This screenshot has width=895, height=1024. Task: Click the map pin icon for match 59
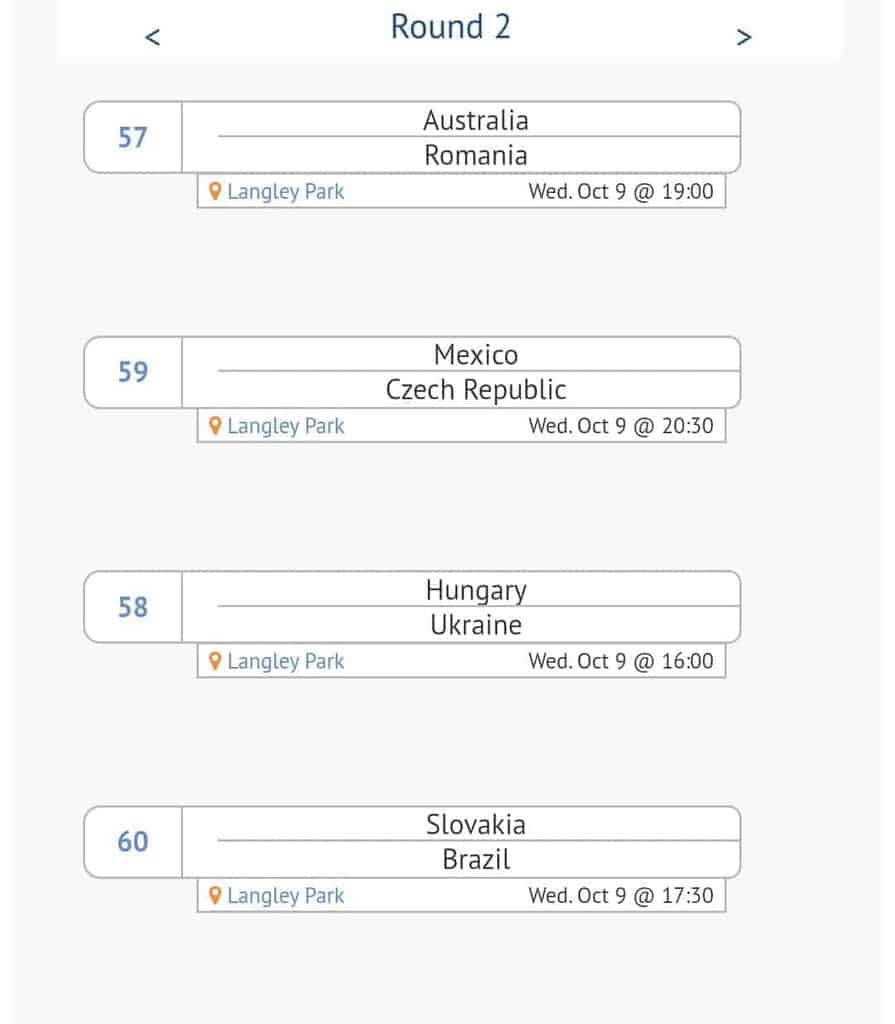pos(215,426)
